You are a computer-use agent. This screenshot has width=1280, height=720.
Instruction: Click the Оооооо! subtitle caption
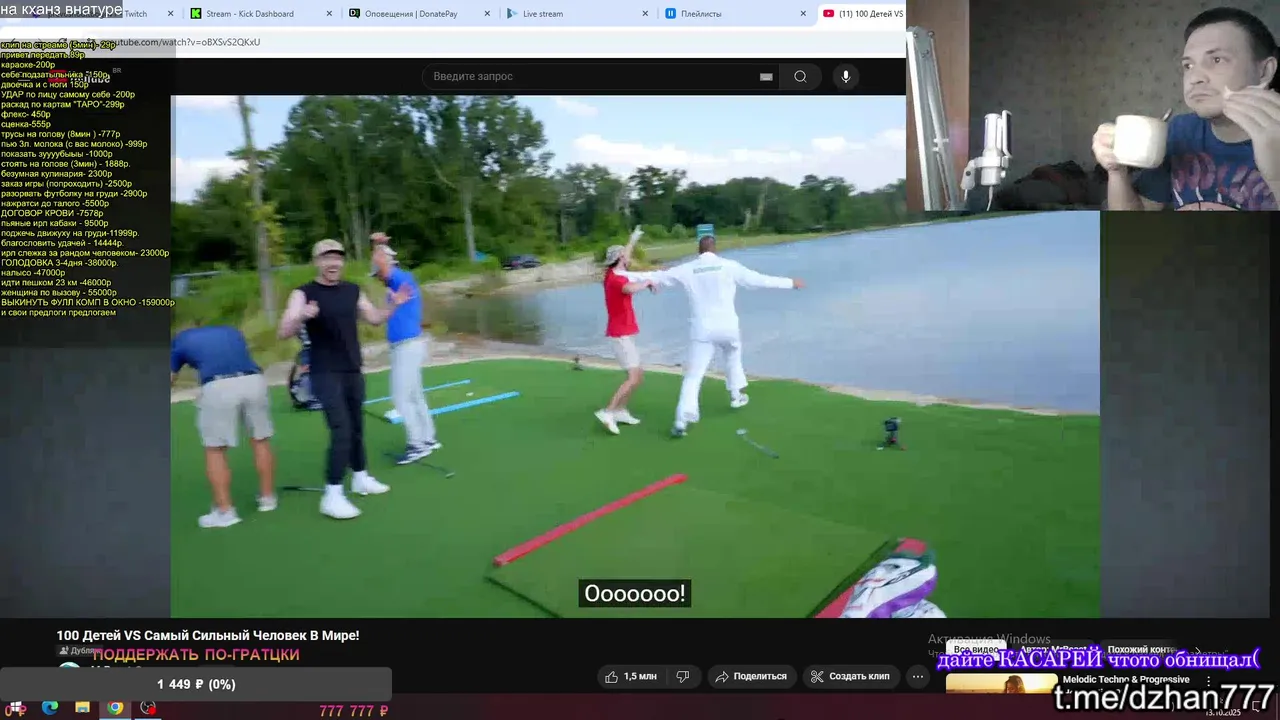(635, 594)
